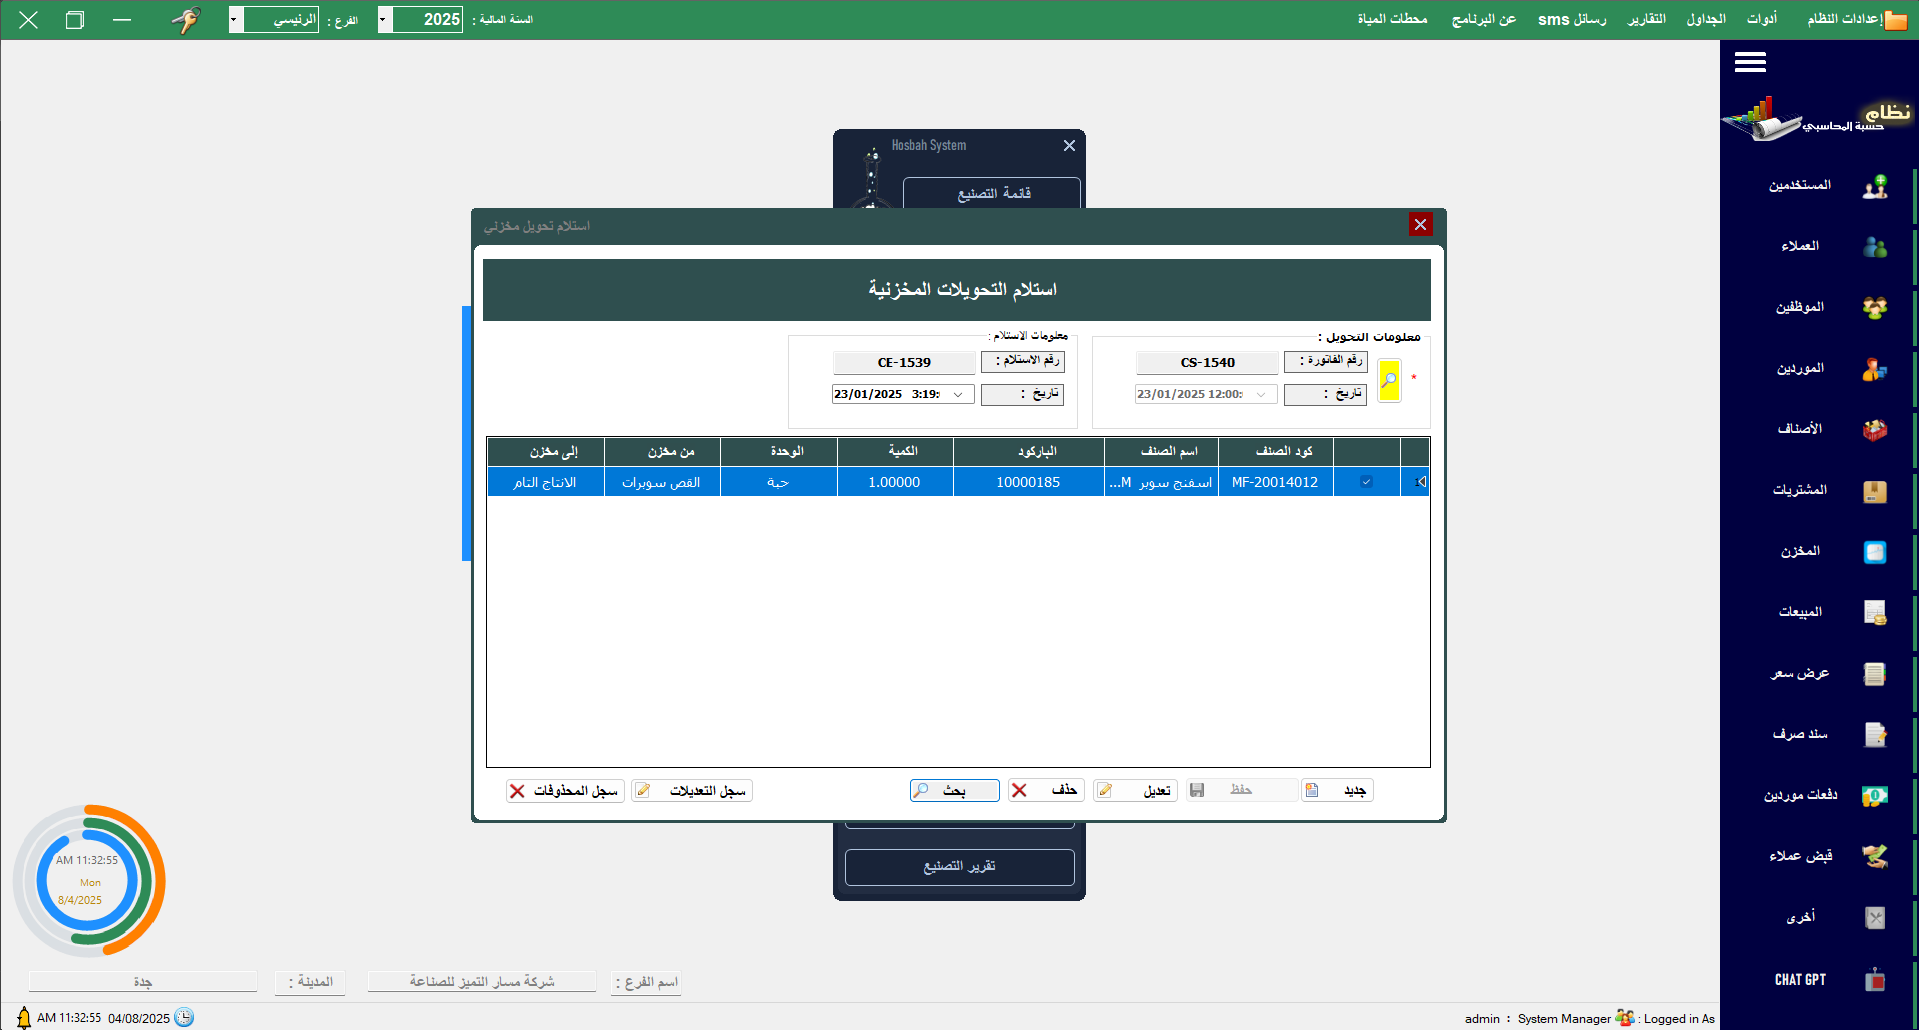Click the New (جديد) button
1919x1030 pixels.
click(1338, 791)
